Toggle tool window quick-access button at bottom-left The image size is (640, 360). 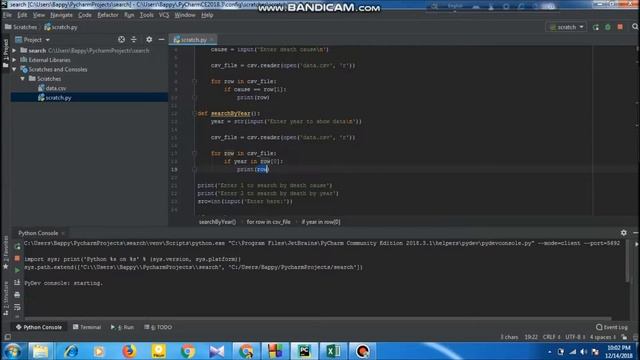7,337
